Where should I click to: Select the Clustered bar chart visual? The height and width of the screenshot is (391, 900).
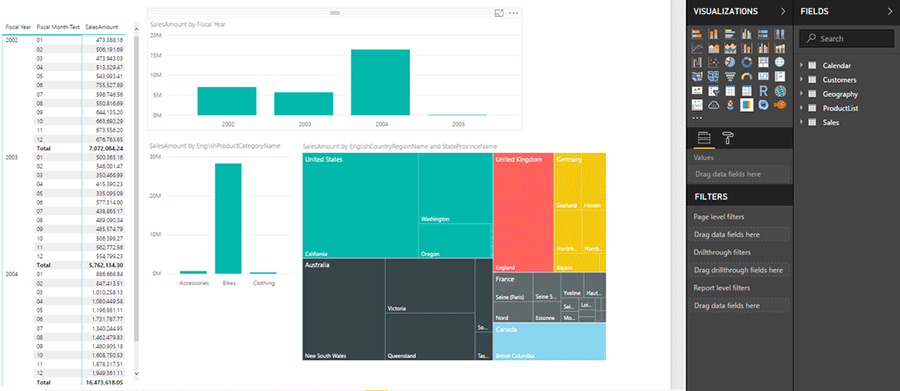click(730, 34)
